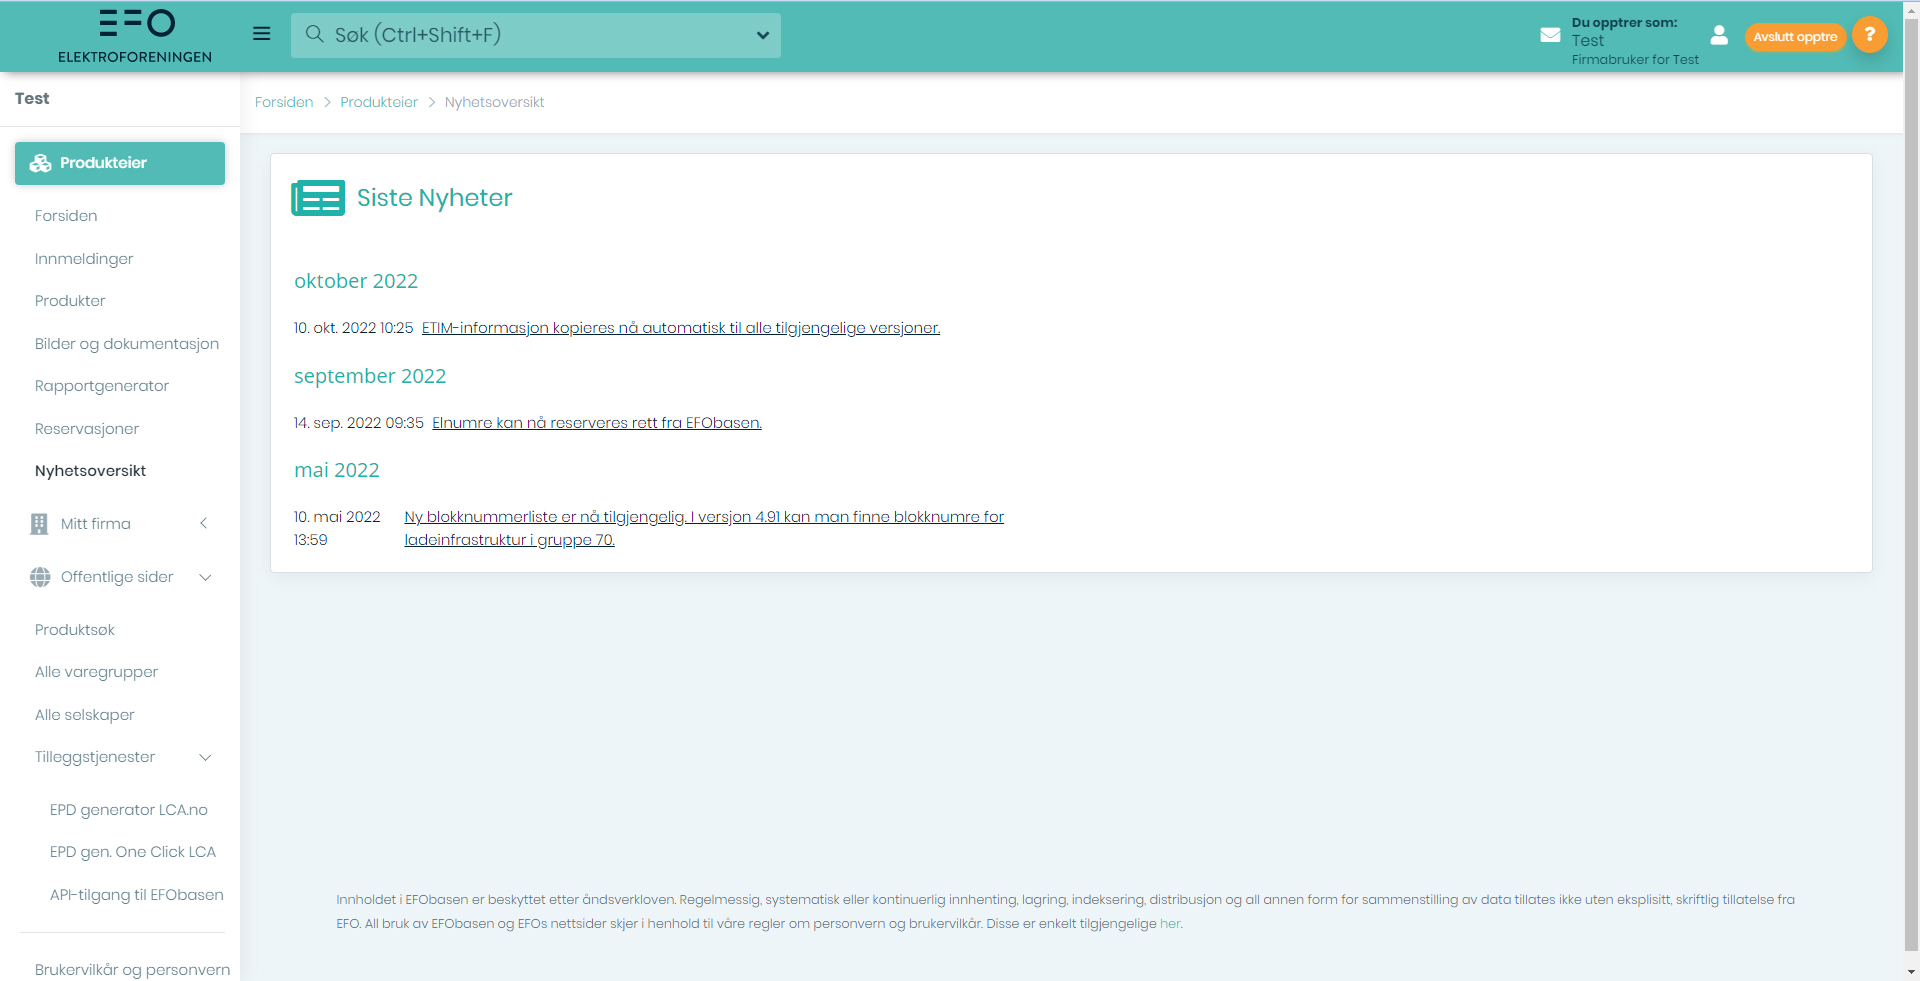Image resolution: width=1920 pixels, height=981 pixels.
Task: Collapse the Tilleggstjenester chevron
Action: point(205,757)
